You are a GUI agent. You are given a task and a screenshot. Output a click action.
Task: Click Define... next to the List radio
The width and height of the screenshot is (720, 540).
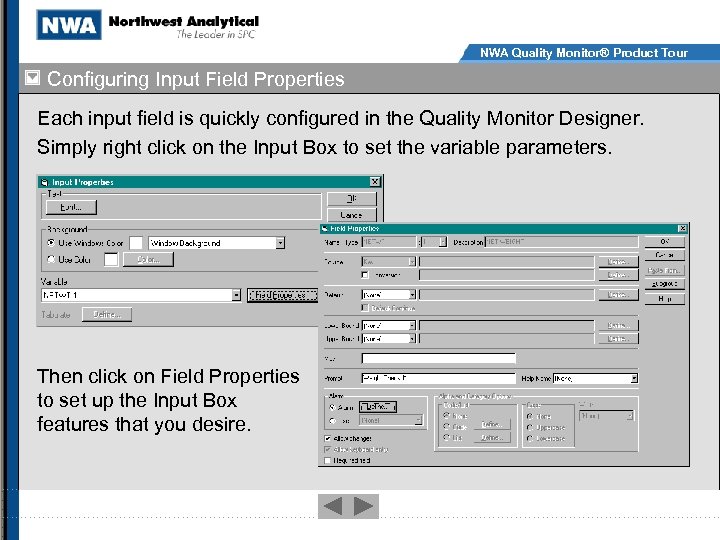(491, 438)
